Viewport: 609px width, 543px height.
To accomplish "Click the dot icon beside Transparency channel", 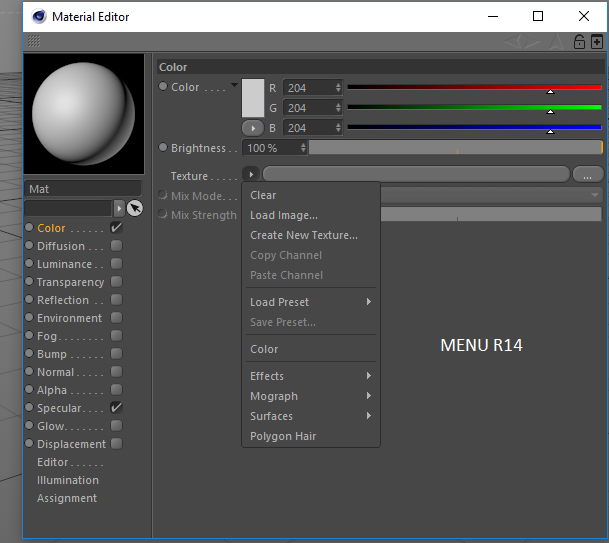I will tap(29, 281).
